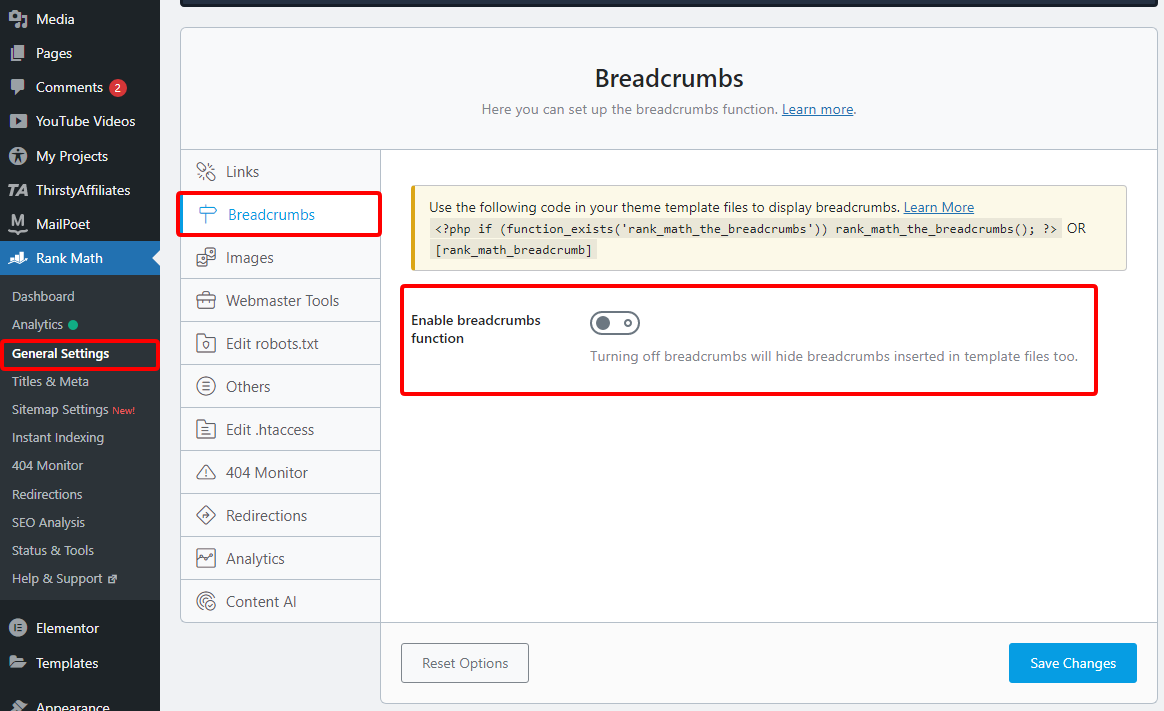Open the Content AI settings tab
Image resolution: width=1164 pixels, height=711 pixels.
281,601
